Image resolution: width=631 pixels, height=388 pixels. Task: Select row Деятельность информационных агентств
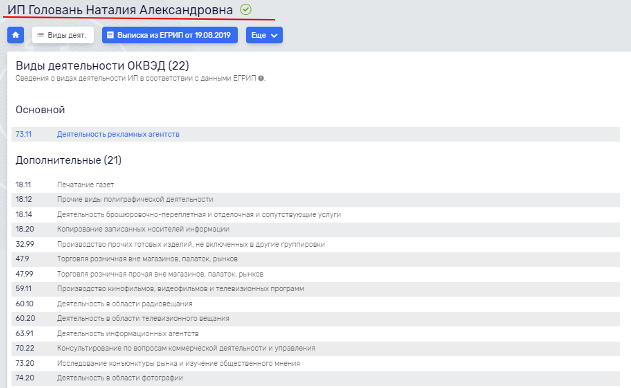(316, 334)
